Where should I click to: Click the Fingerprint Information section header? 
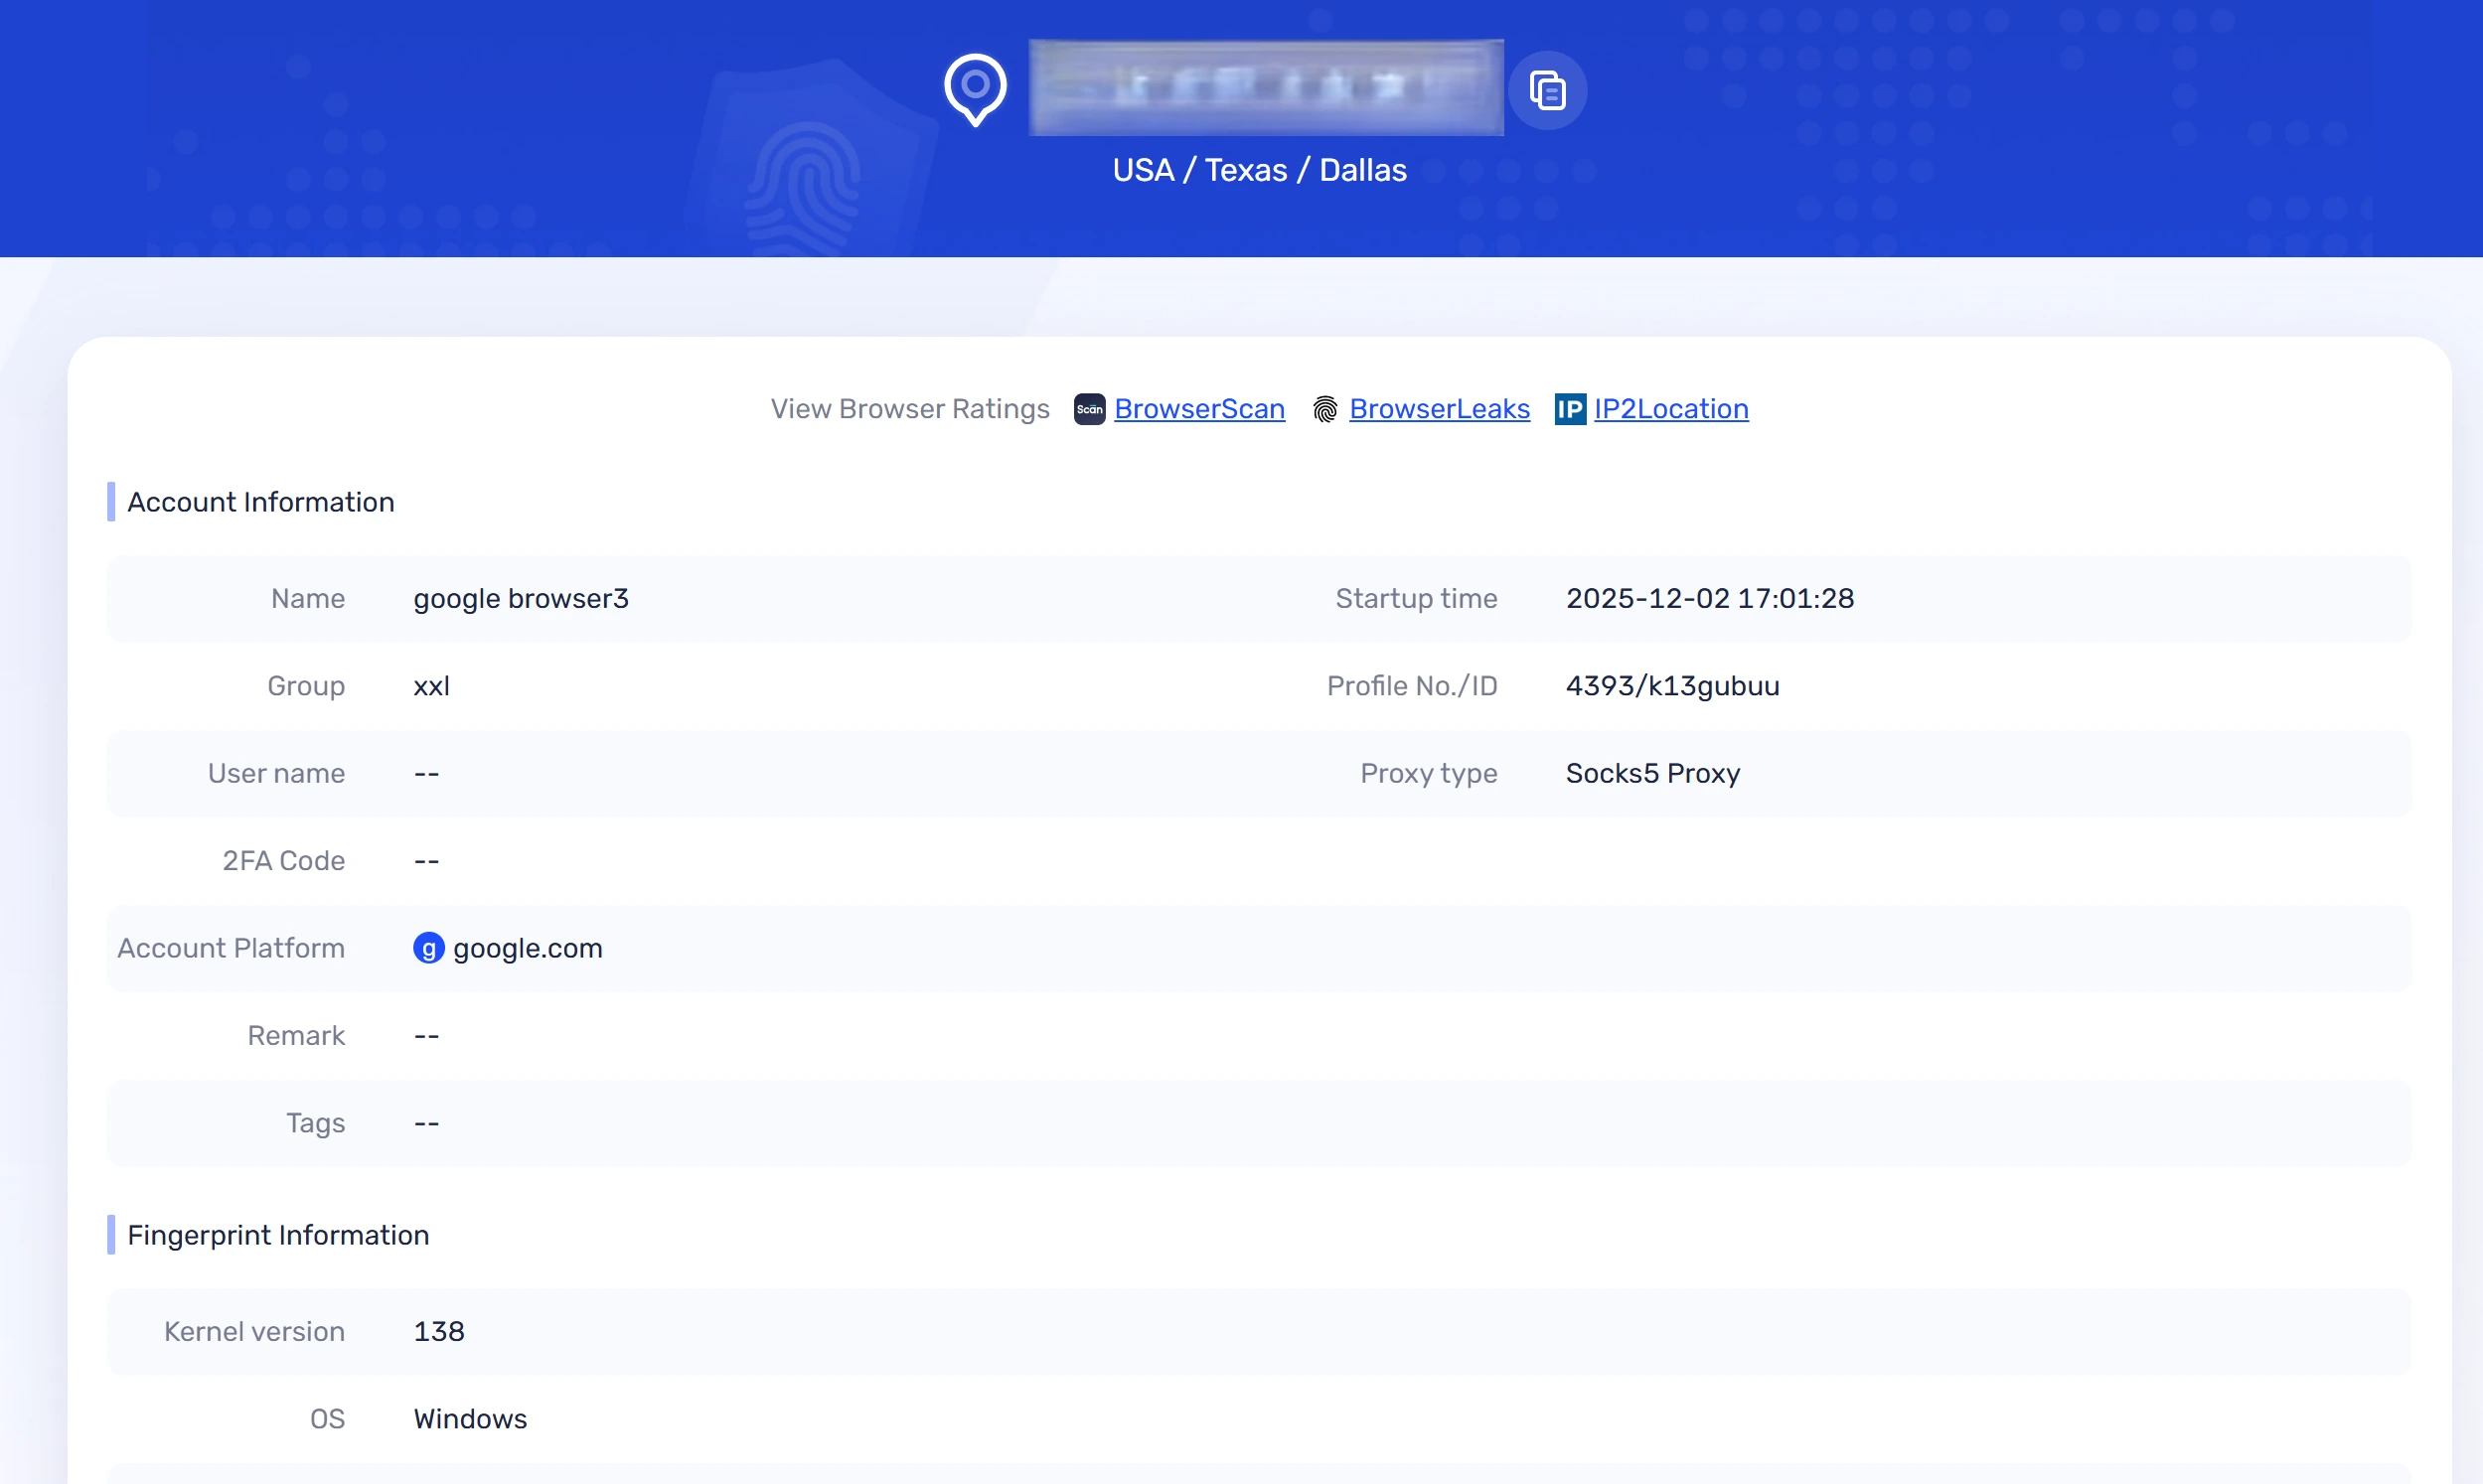(x=277, y=1236)
